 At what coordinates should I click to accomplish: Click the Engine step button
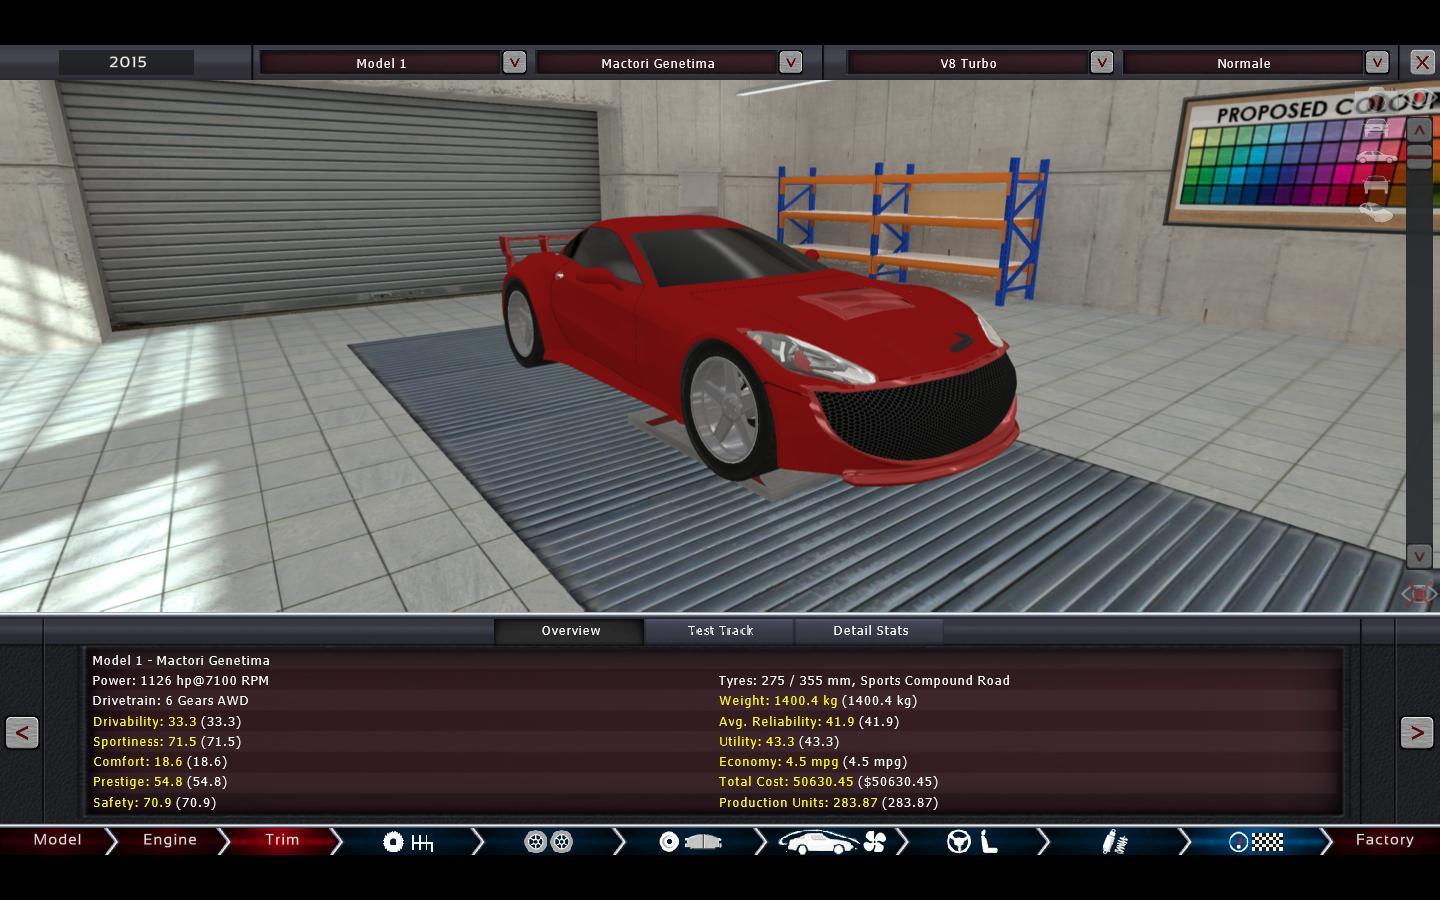point(169,840)
